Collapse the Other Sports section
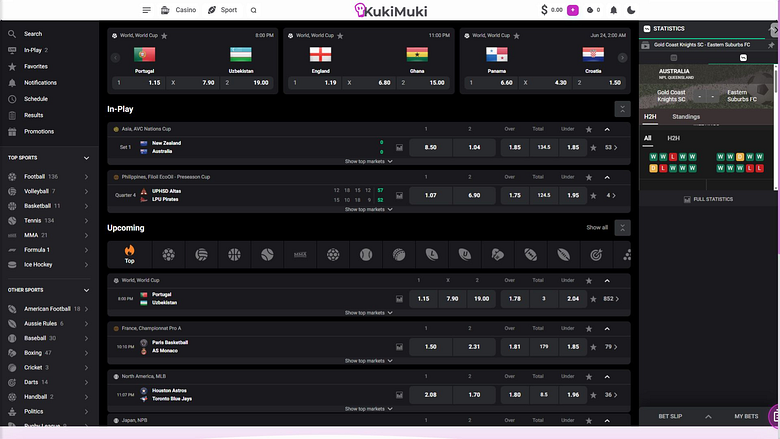 coord(87,290)
